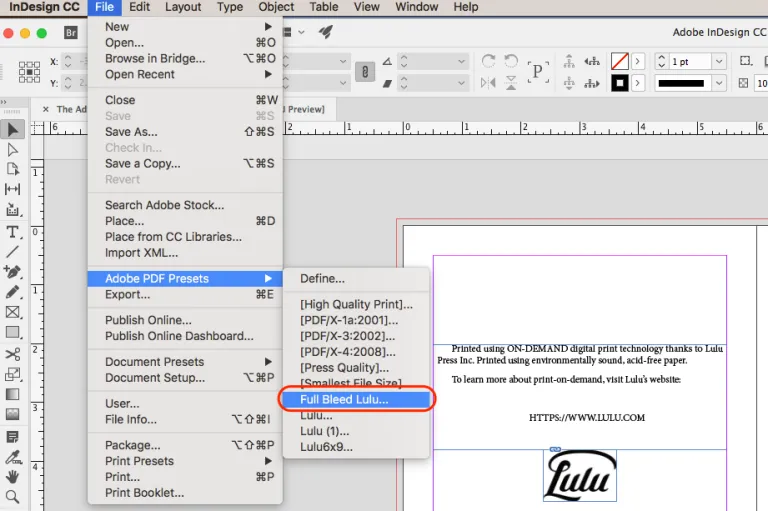Expand the Document Presets submenu
Viewport: 768px width, 511px height.
pyautogui.click(x=185, y=362)
